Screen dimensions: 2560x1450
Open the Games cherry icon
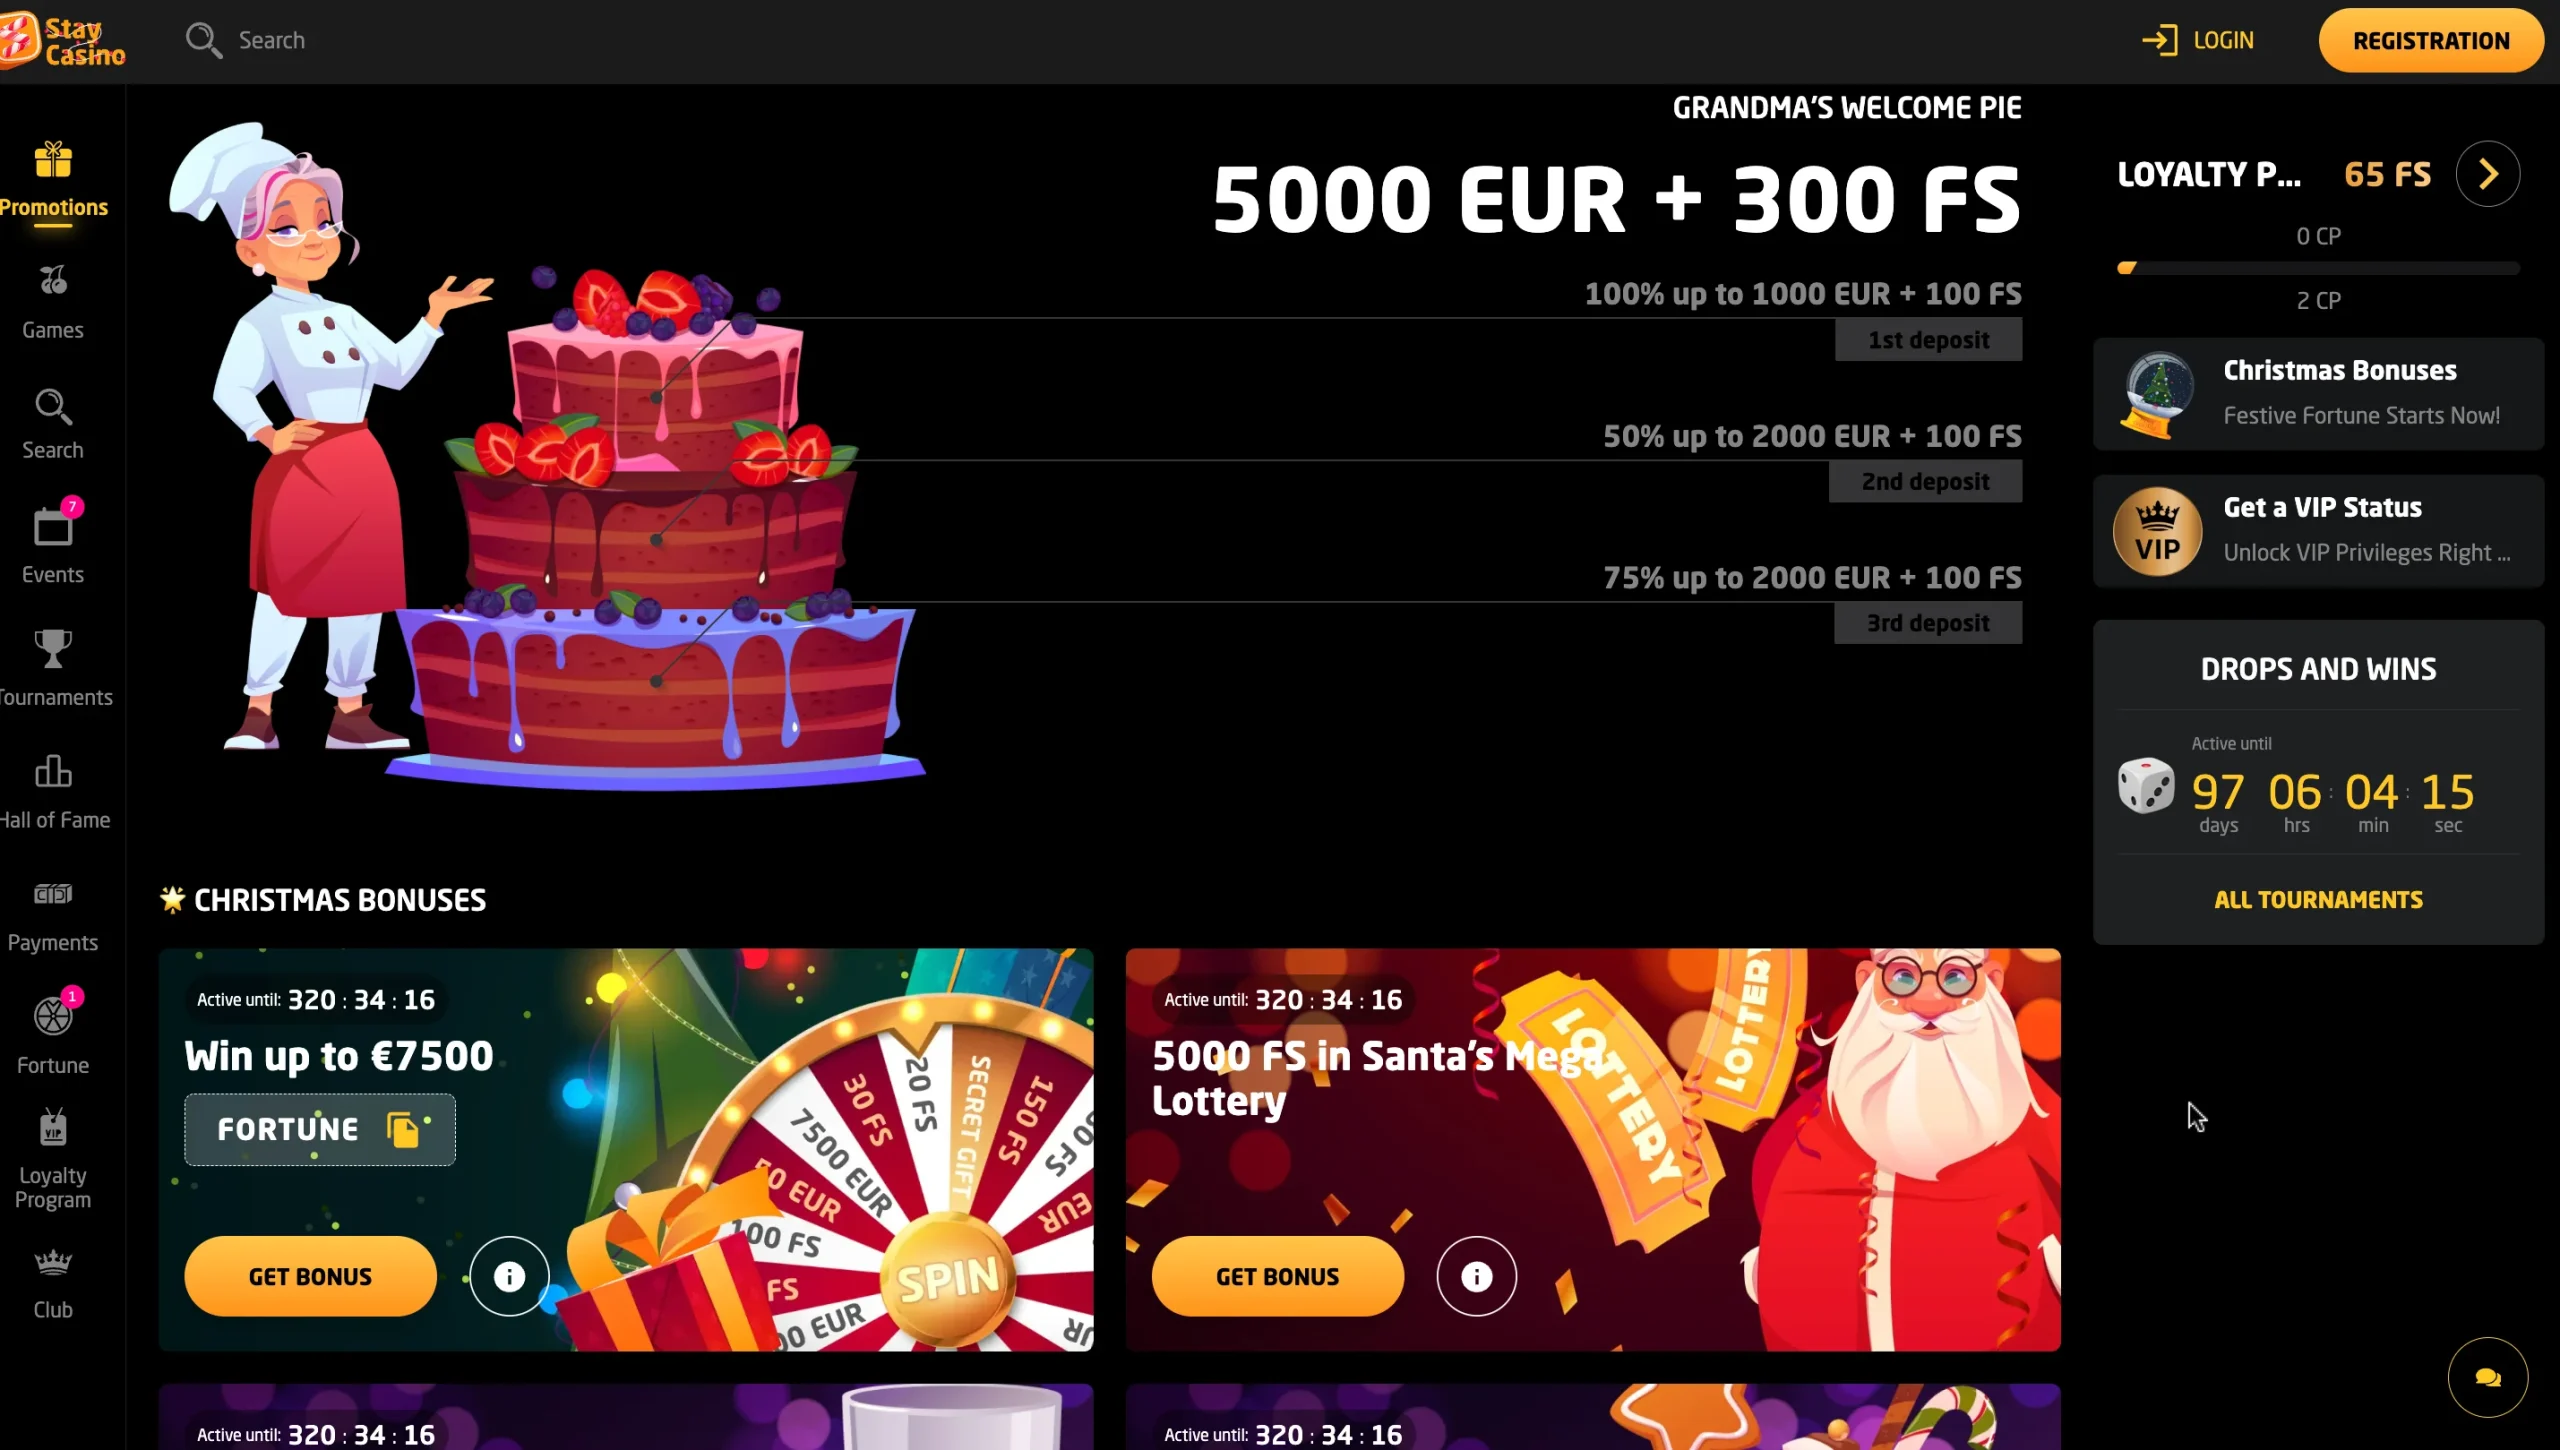point(53,281)
